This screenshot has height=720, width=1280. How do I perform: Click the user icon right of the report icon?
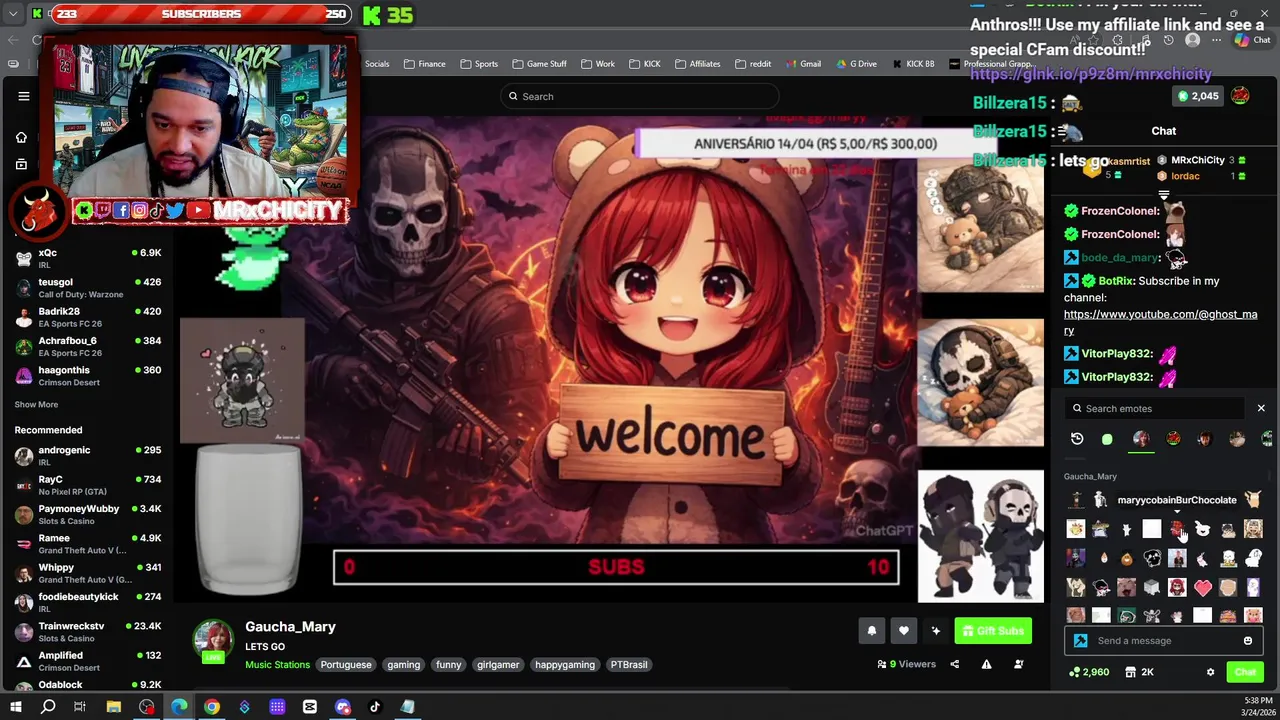1018,664
